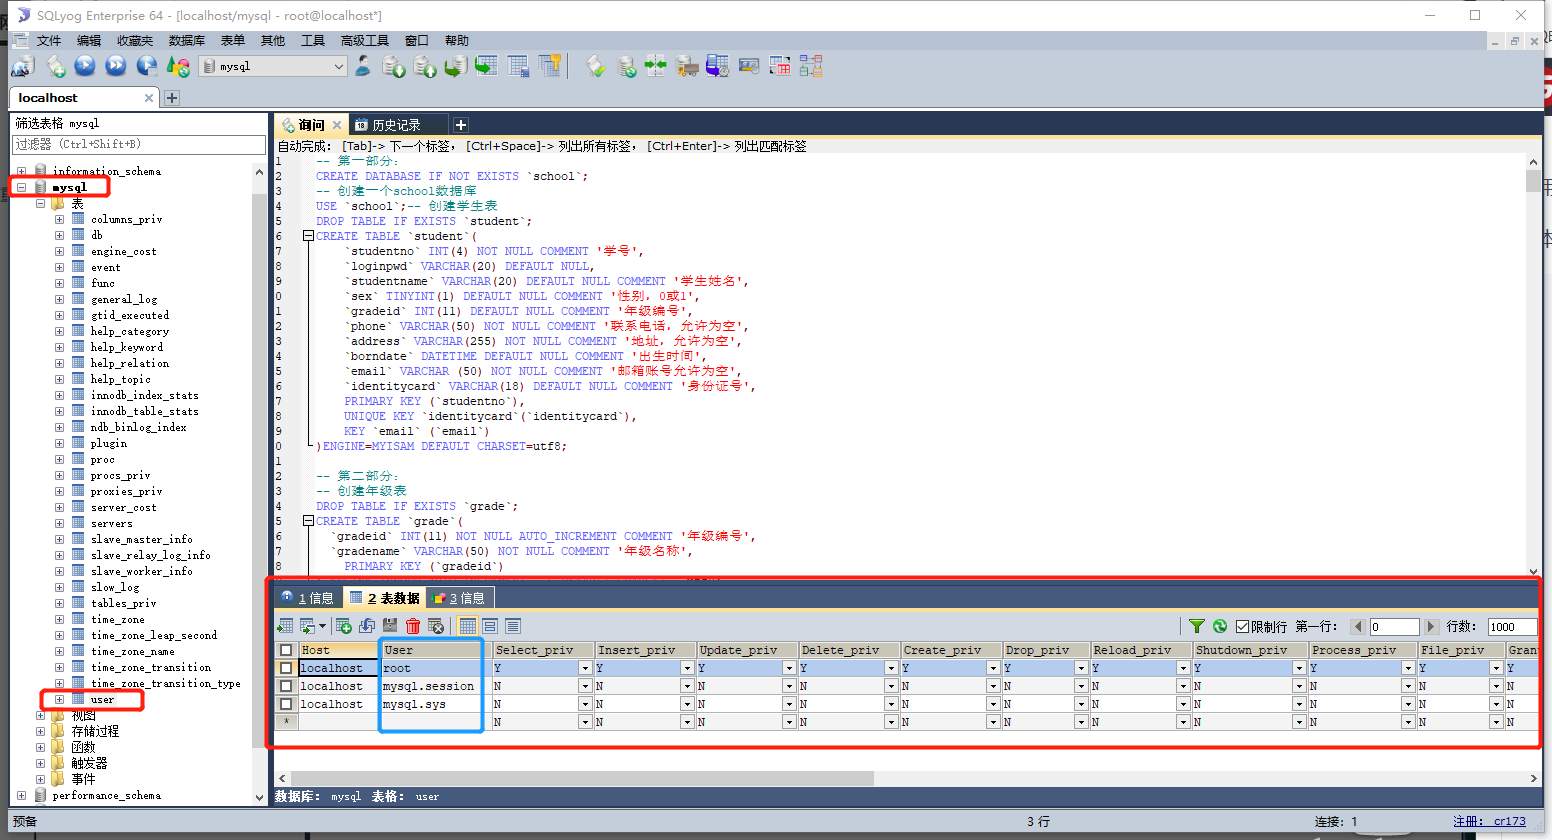Click the copy database to another host icon

pyautogui.click(x=456, y=66)
